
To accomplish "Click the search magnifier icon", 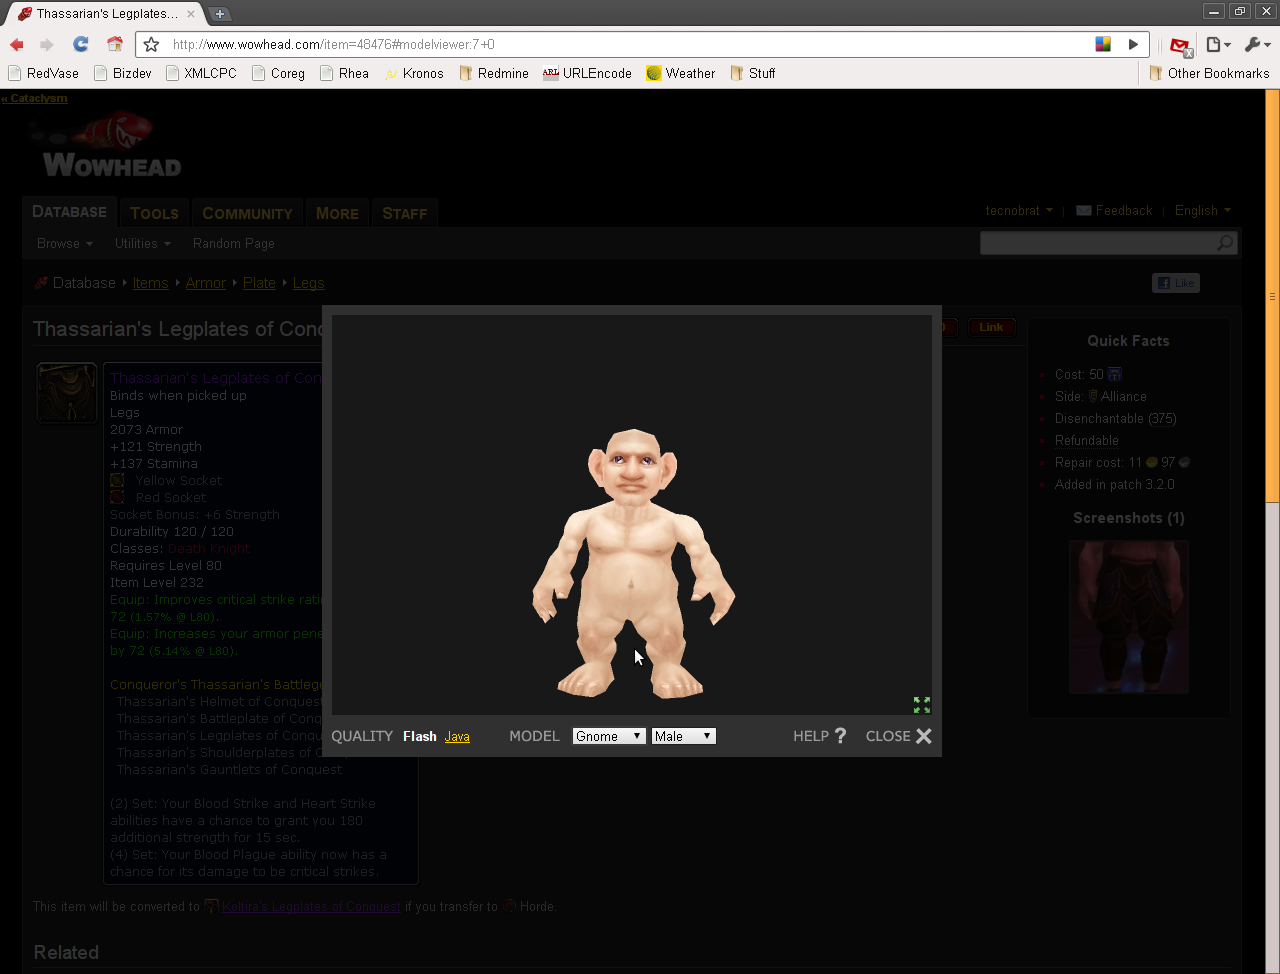I will [x=1225, y=243].
